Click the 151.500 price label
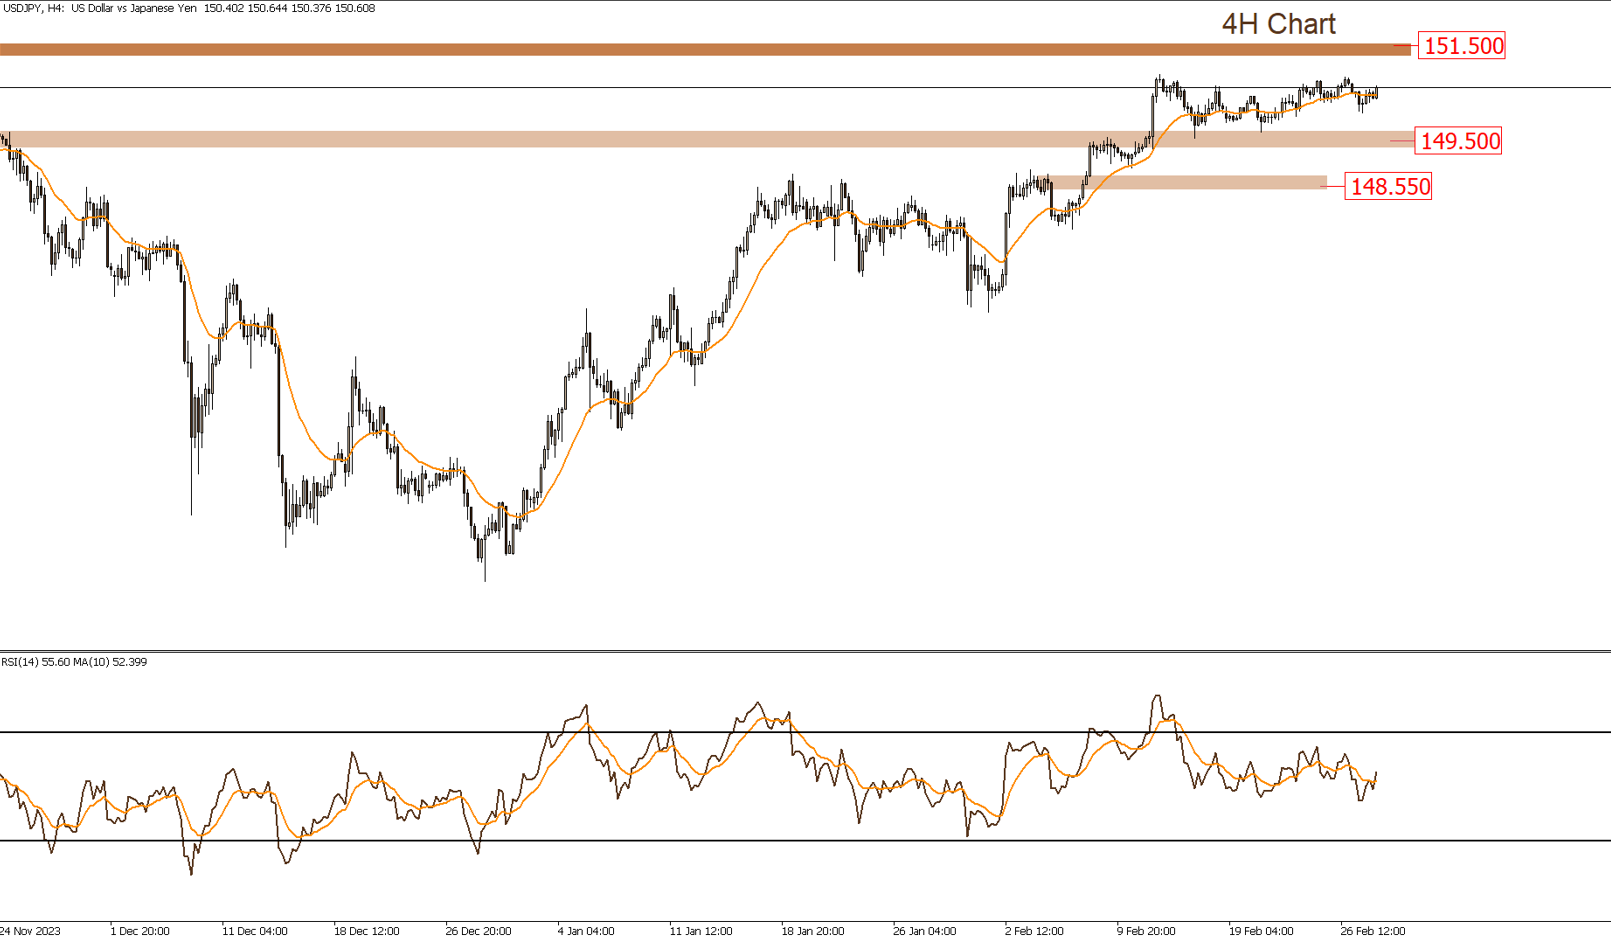The image size is (1611, 940). point(1461,46)
